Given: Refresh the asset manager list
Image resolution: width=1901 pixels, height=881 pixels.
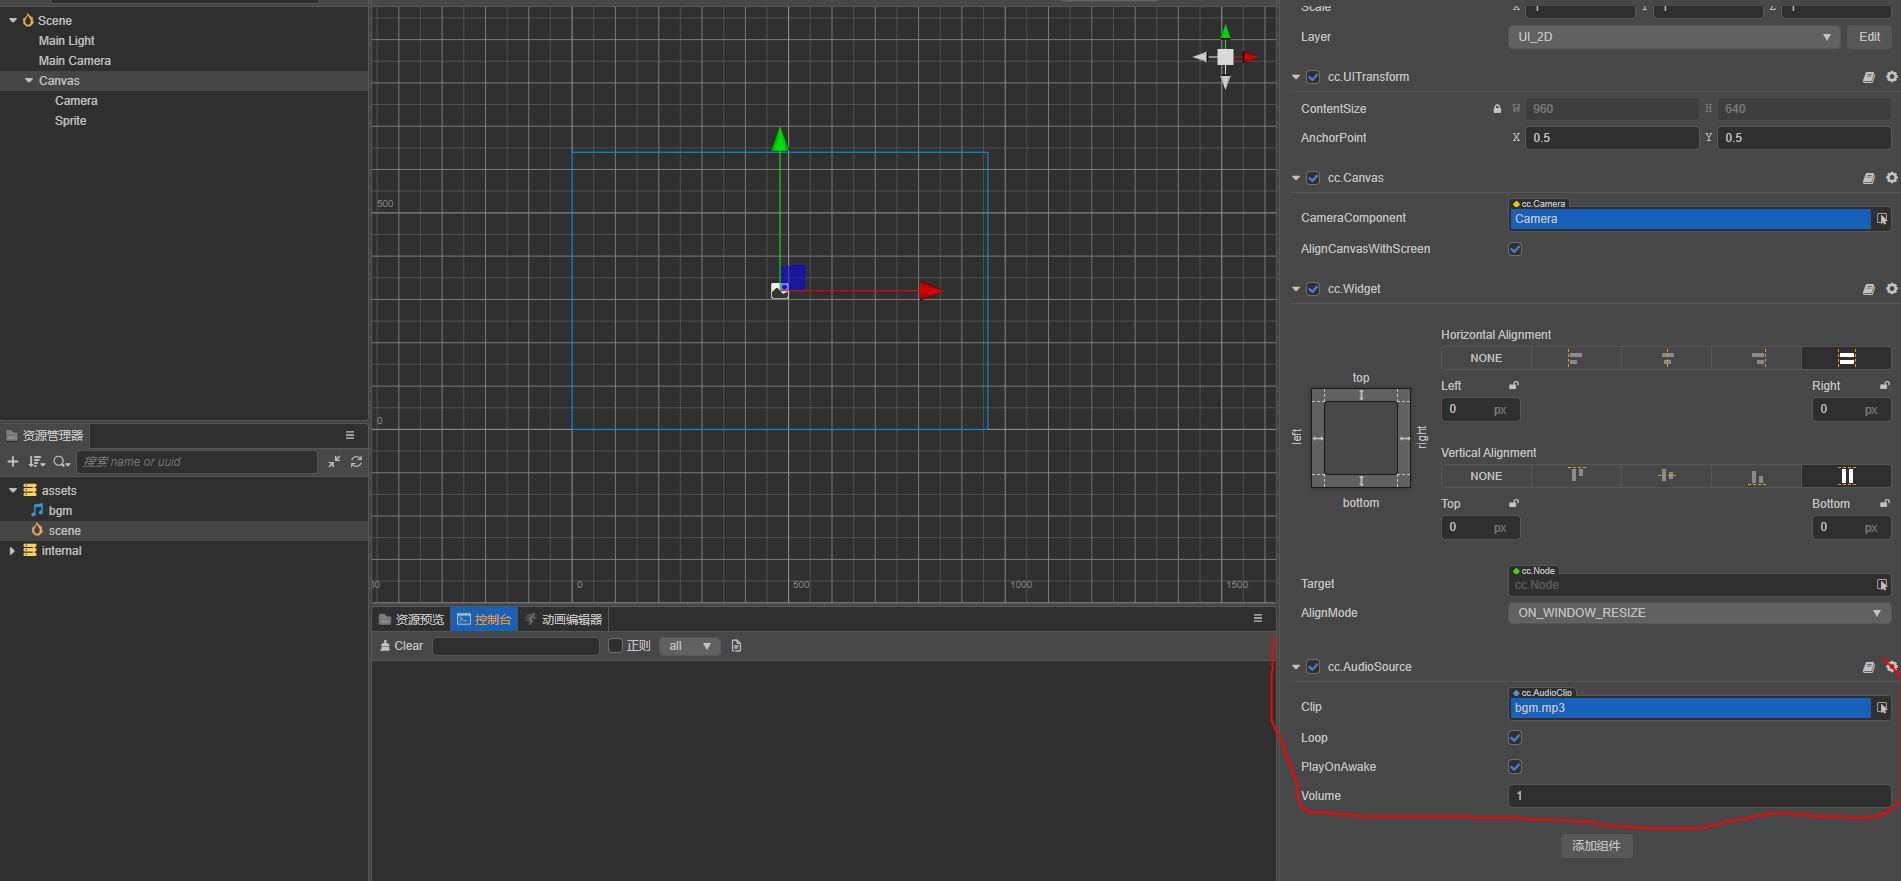Looking at the screenshot, I should pyautogui.click(x=356, y=462).
